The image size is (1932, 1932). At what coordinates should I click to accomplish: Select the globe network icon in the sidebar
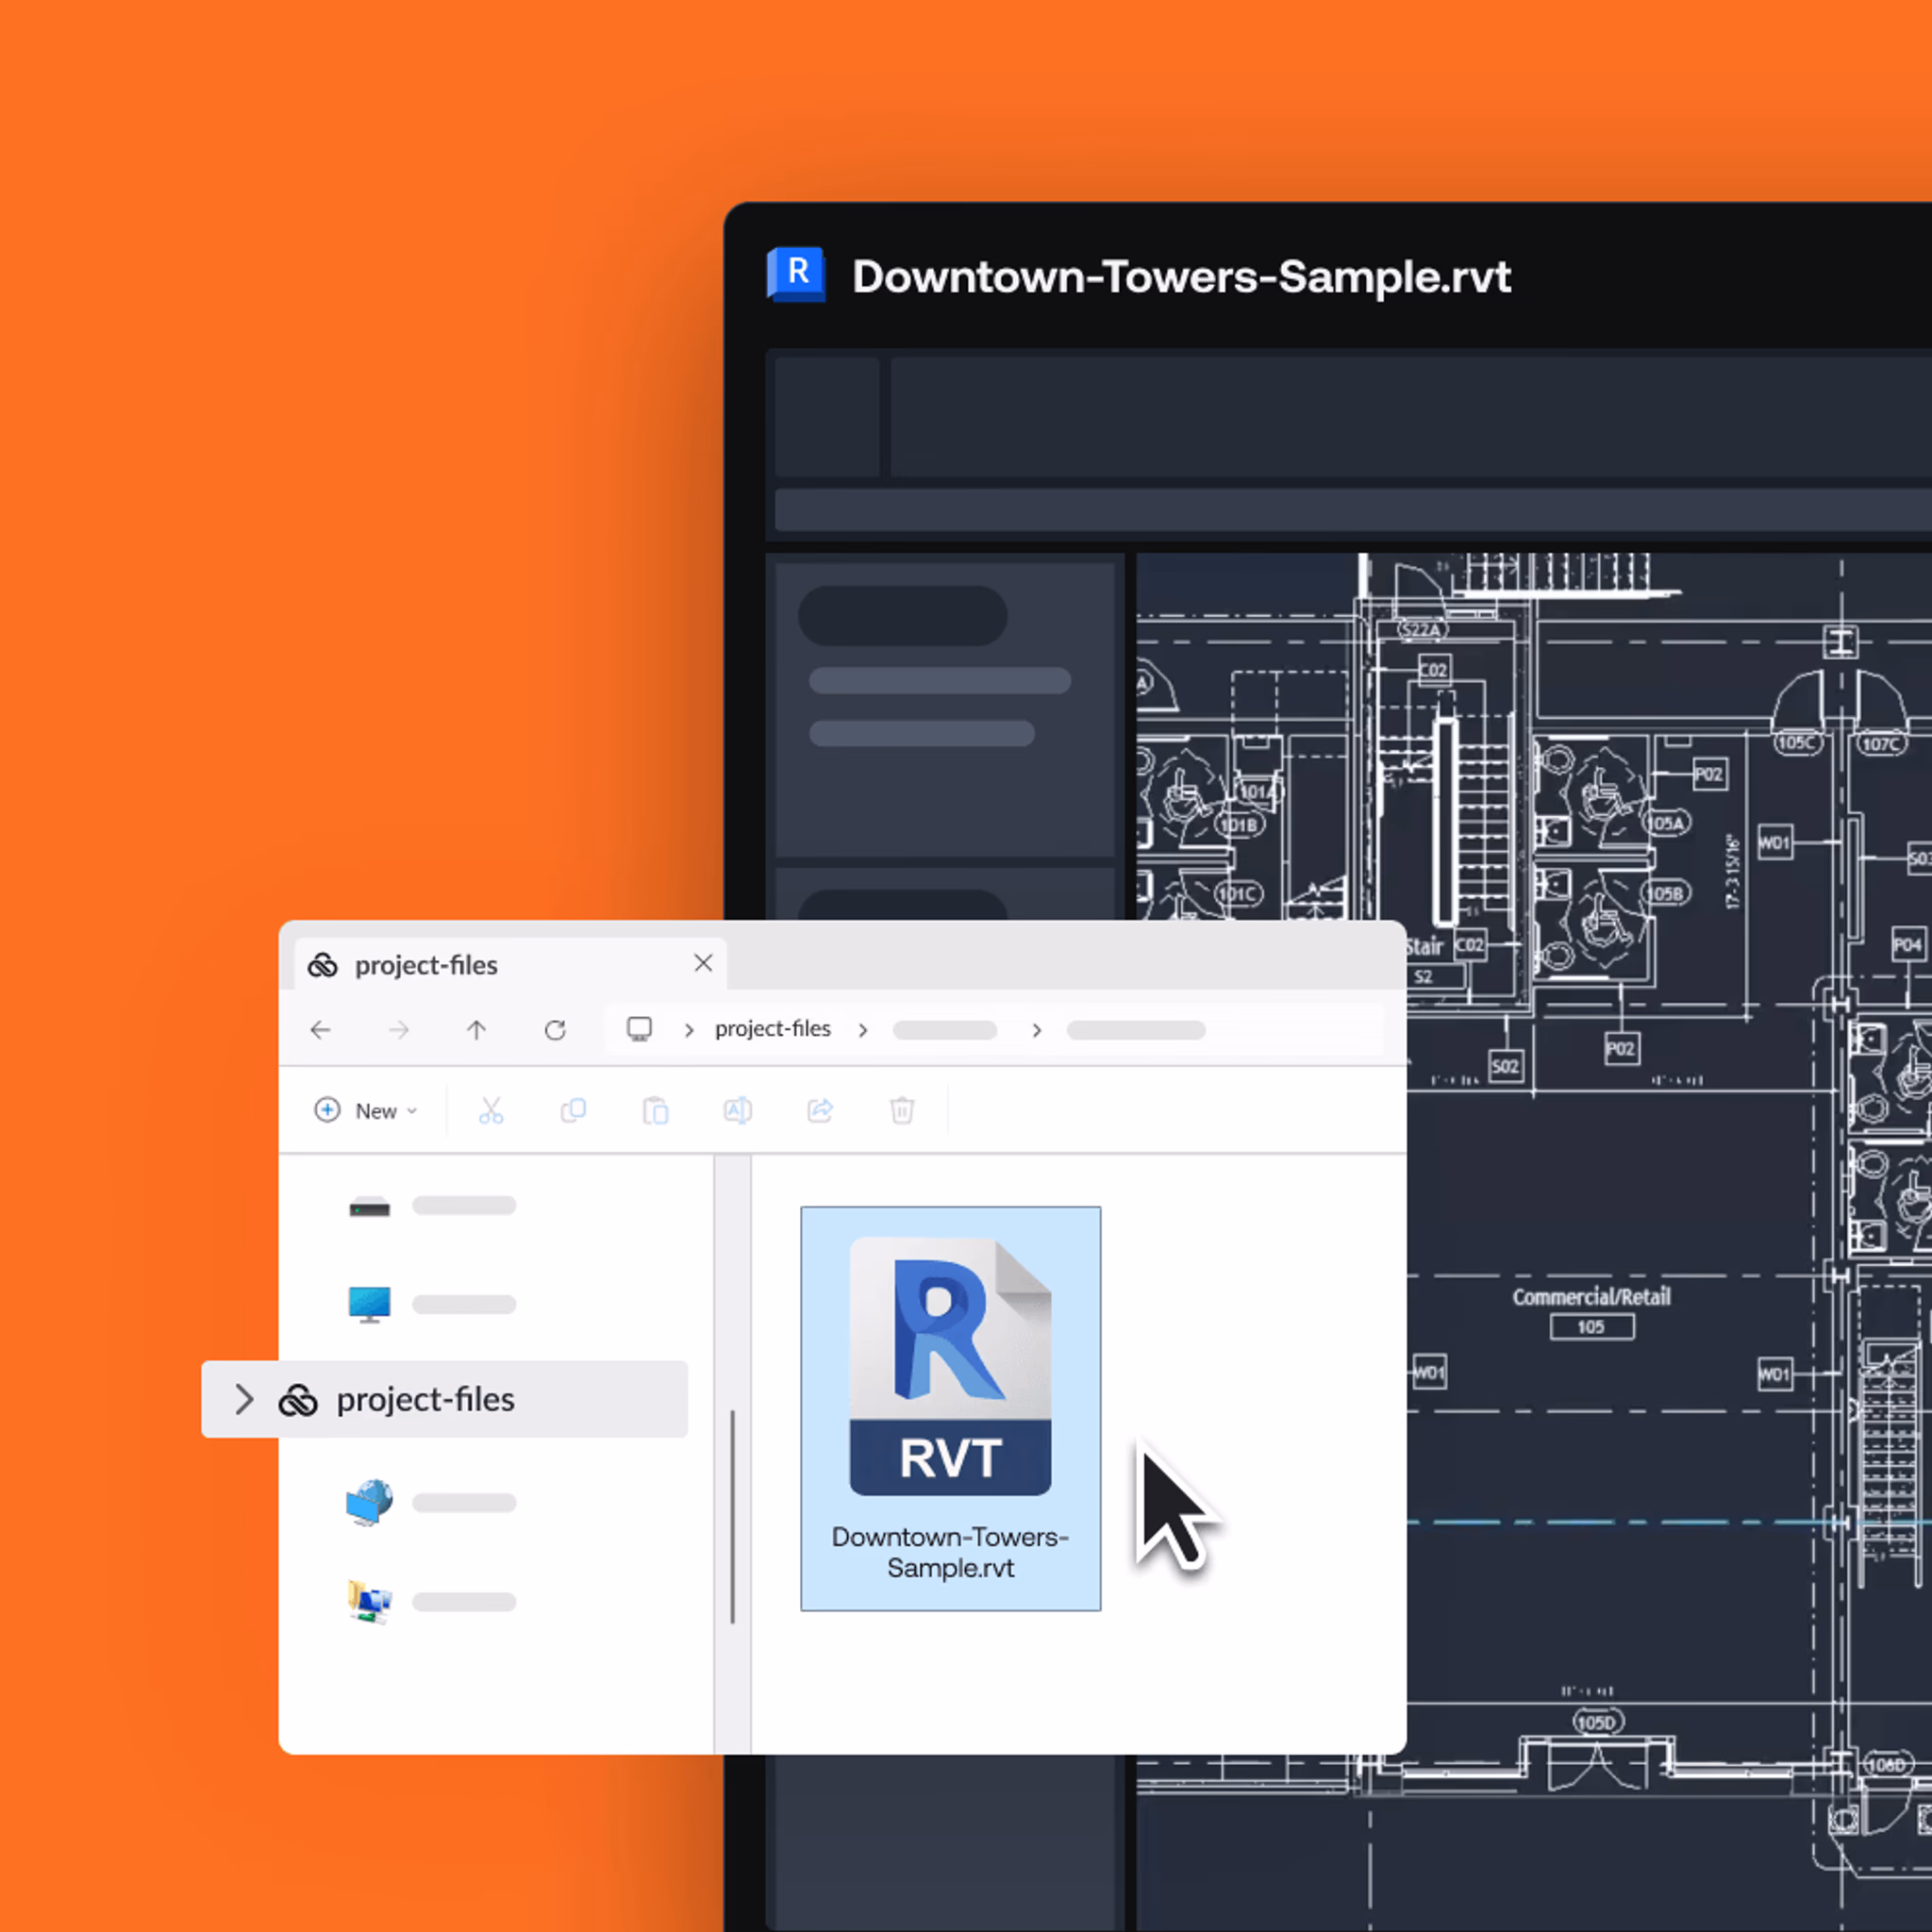[369, 1502]
